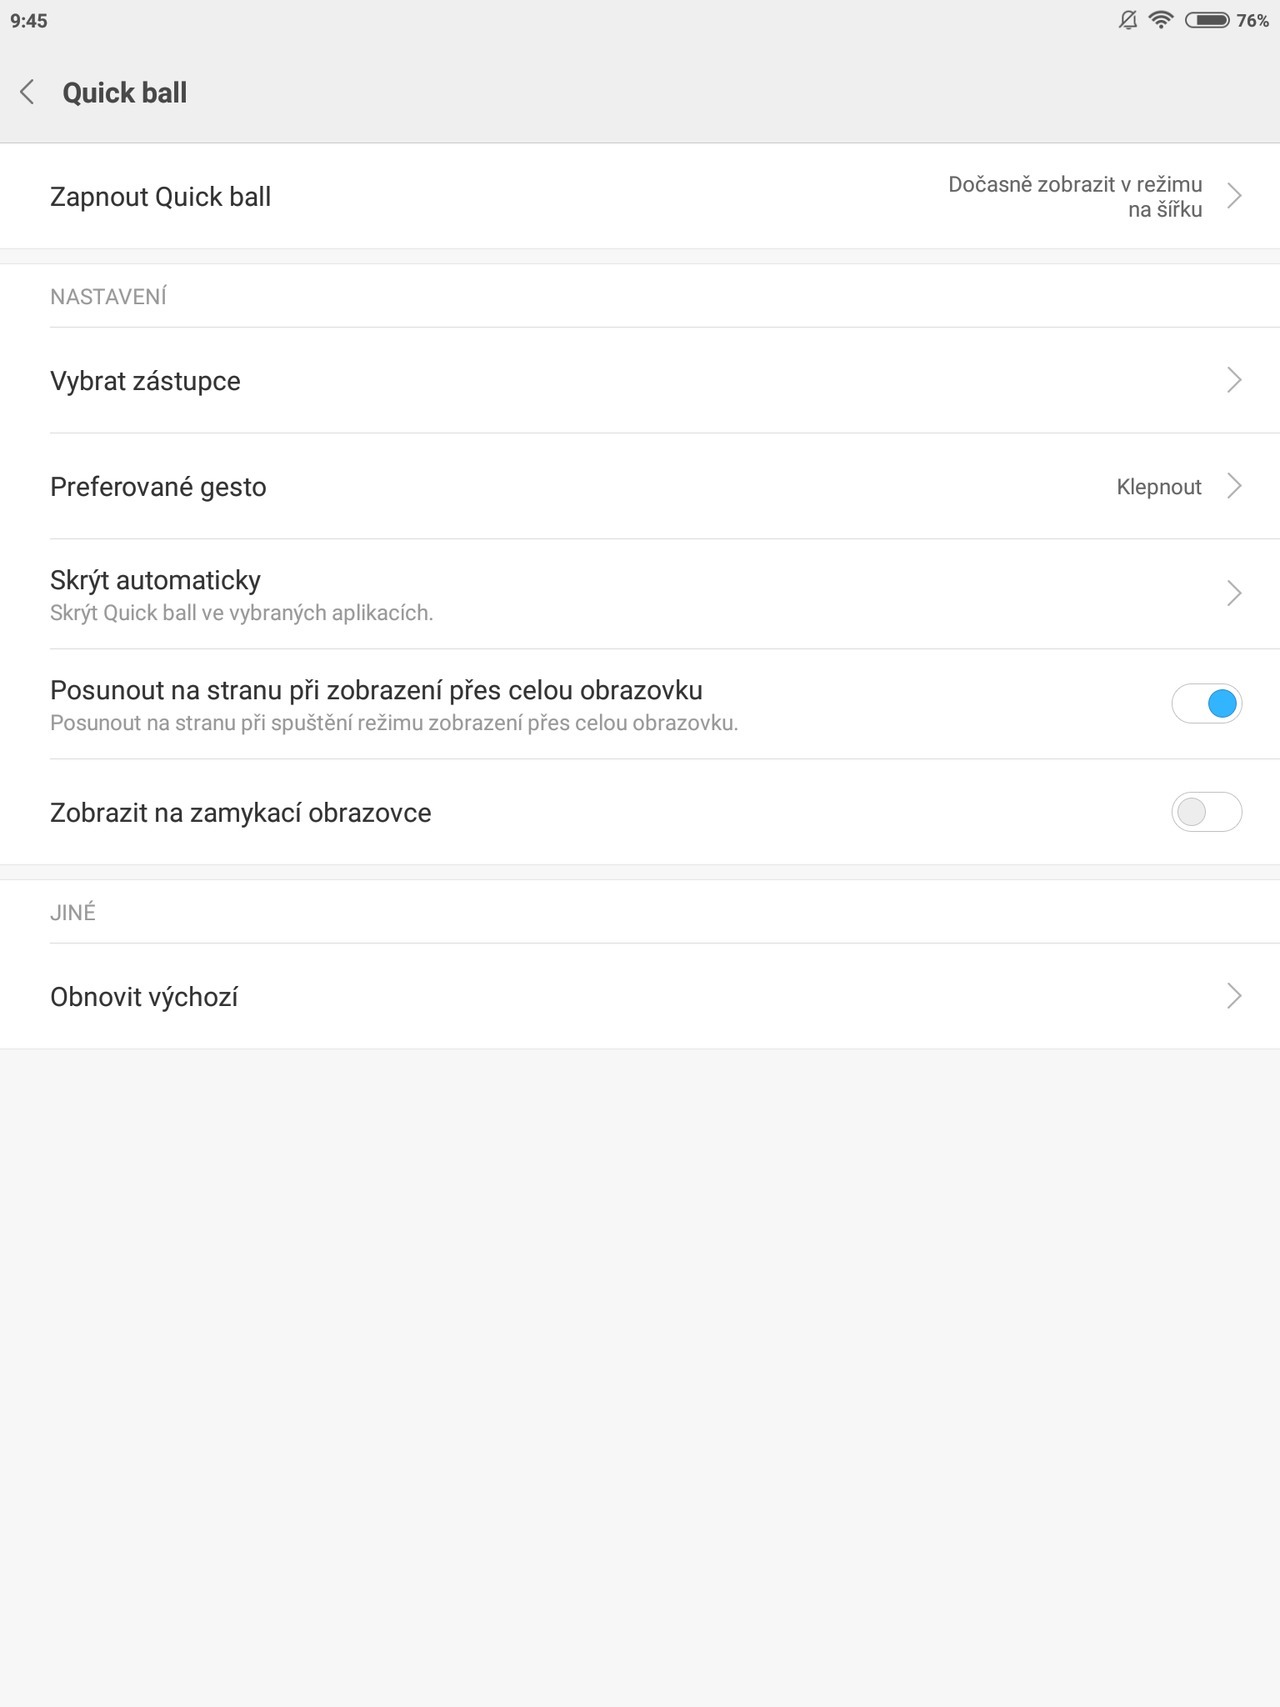Select 'Vybrat zástupce' setting
This screenshot has height=1707, width=1280.
144,381
